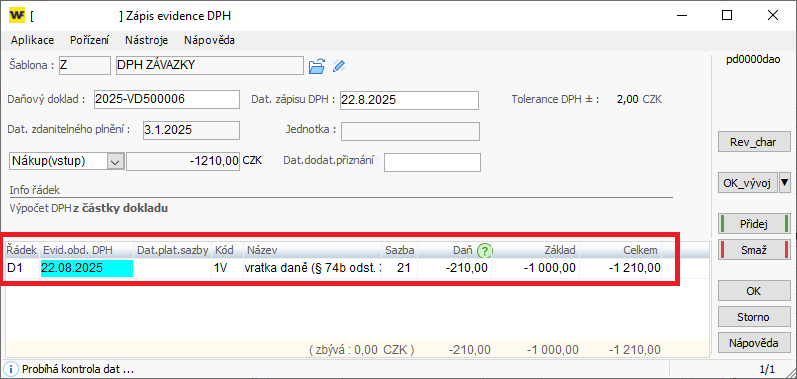Click the DPH ZÁVAZKY template name field
The width and height of the screenshot is (797, 379).
[209, 66]
